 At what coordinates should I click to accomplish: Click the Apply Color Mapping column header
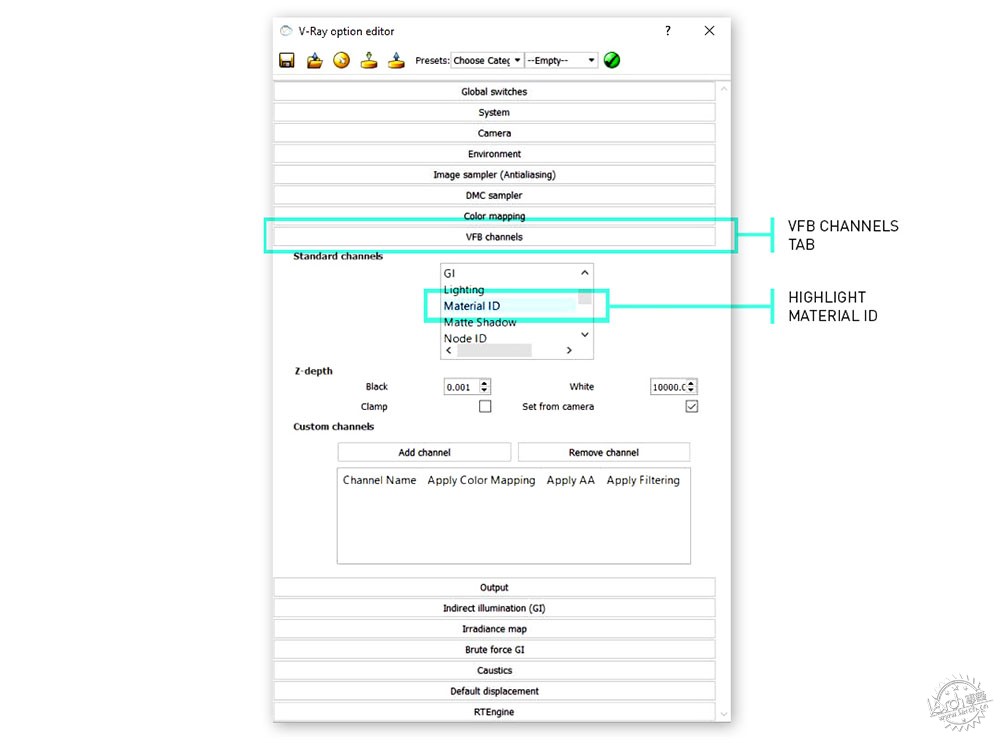click(482, 480)
